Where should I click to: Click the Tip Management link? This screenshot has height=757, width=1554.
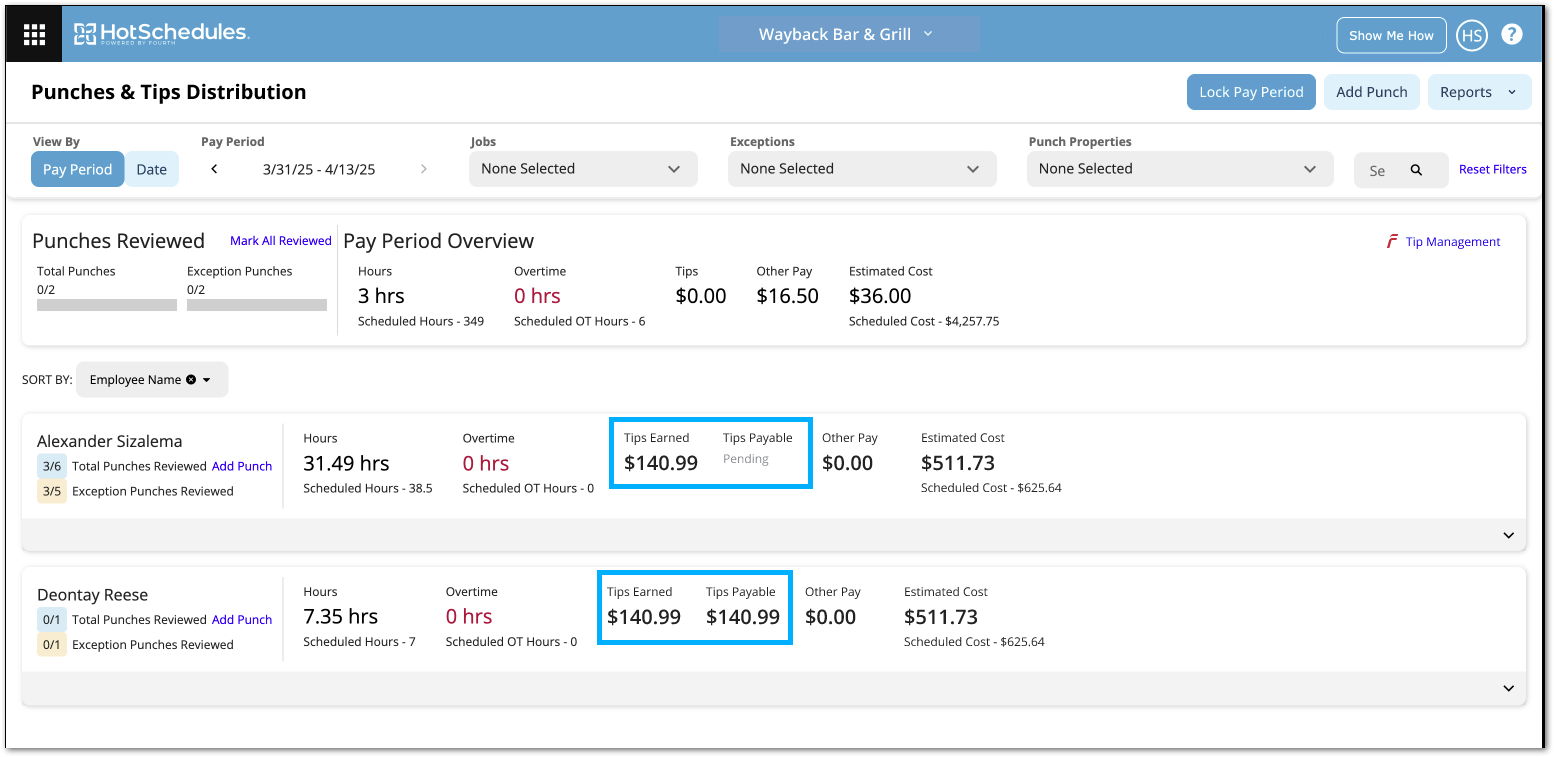[x=1452, y=242]
